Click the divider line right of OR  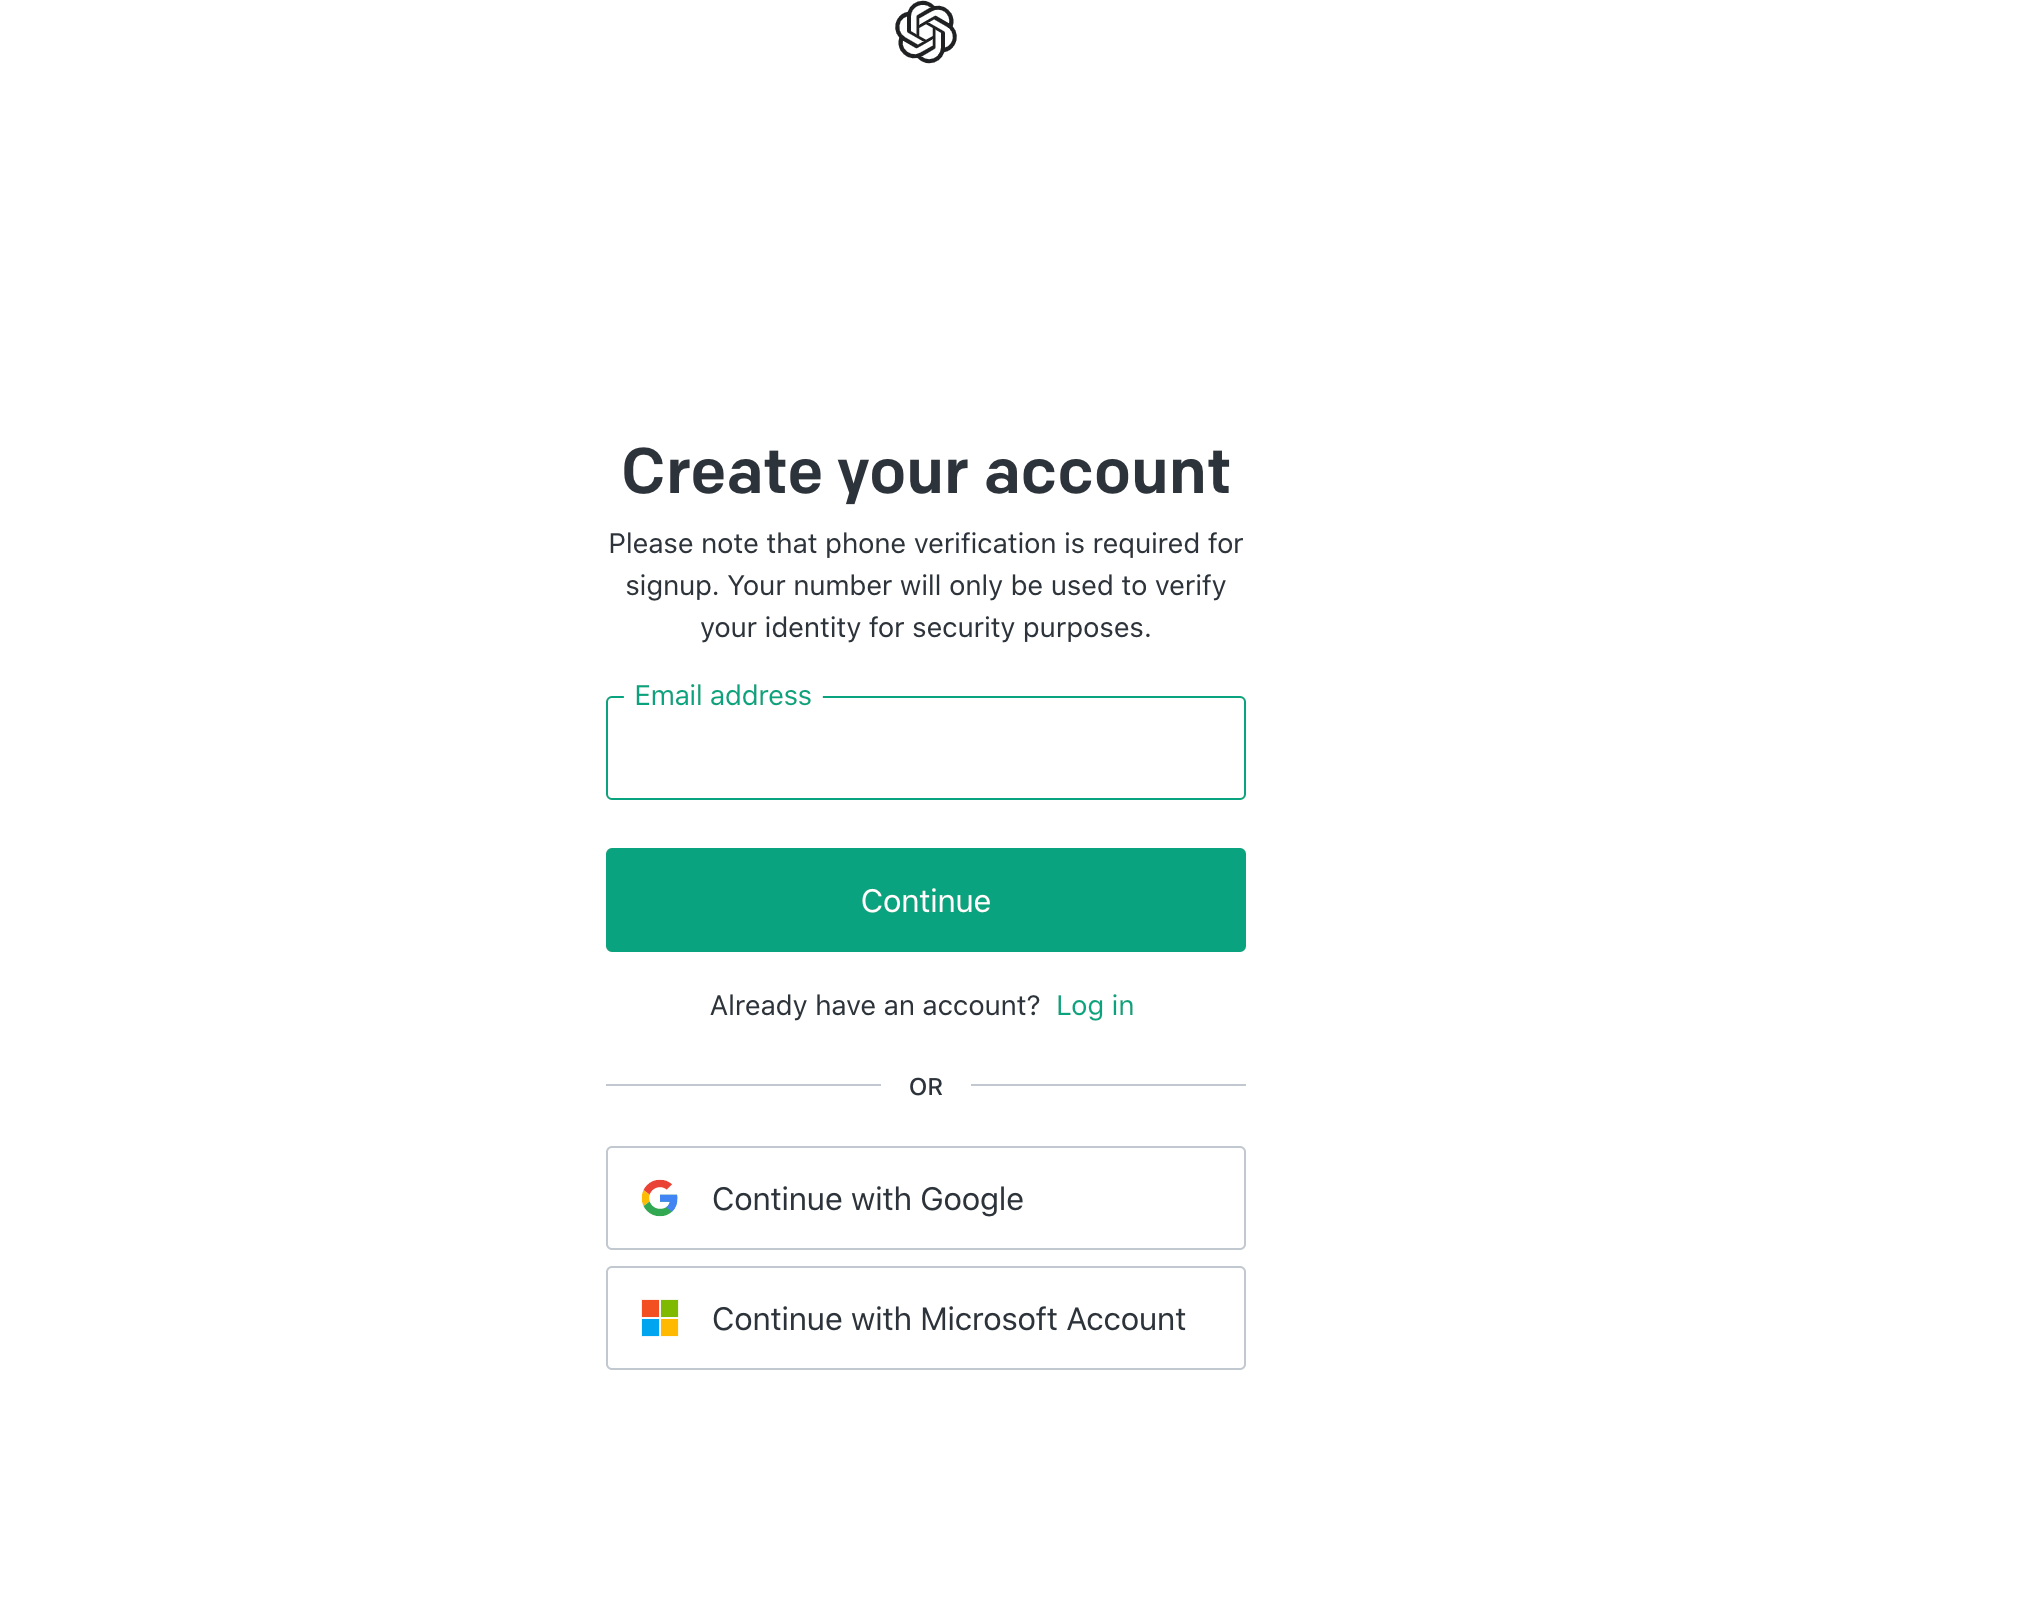click(1108, 1085)
